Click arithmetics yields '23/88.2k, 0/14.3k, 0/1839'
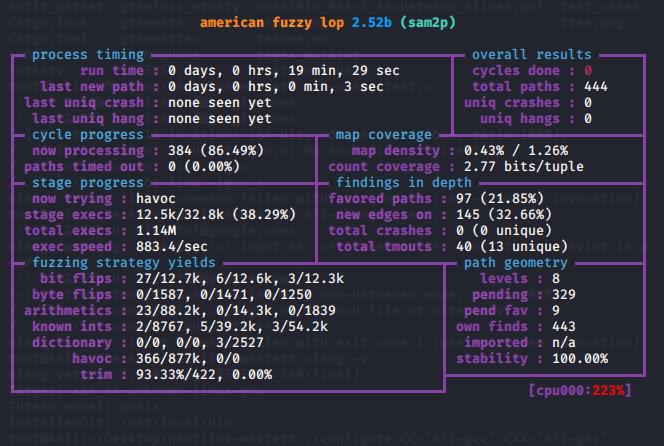664x446 pixels. [x=236, y=311]
